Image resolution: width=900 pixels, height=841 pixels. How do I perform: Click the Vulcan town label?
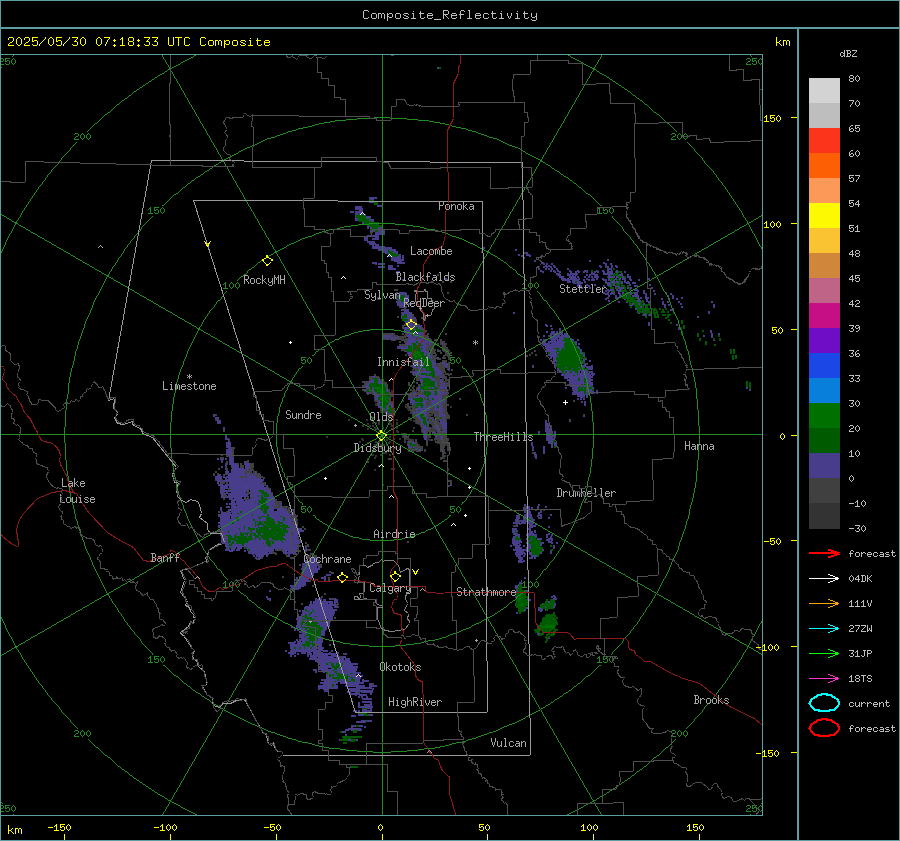pyautogui.click(x=508, y=743)
